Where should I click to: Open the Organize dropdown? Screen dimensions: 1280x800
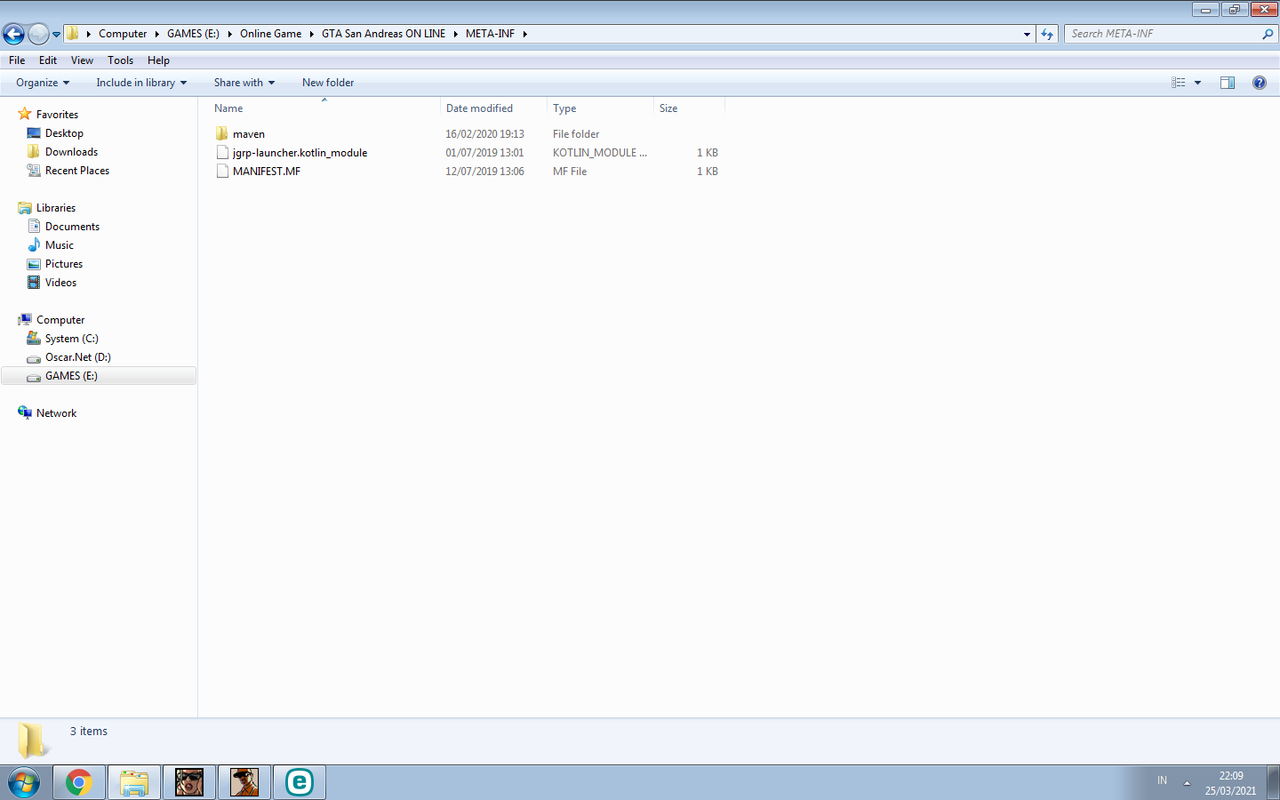43,83
